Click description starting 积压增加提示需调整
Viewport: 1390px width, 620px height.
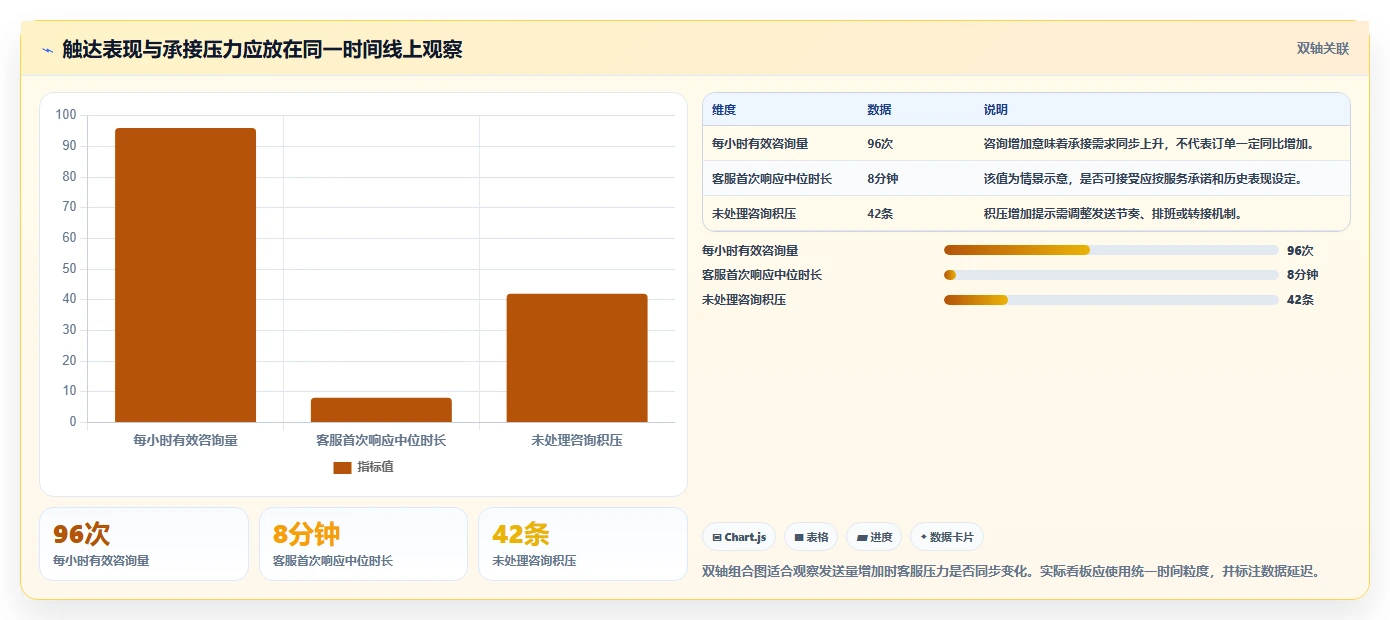pos(1113,214)
